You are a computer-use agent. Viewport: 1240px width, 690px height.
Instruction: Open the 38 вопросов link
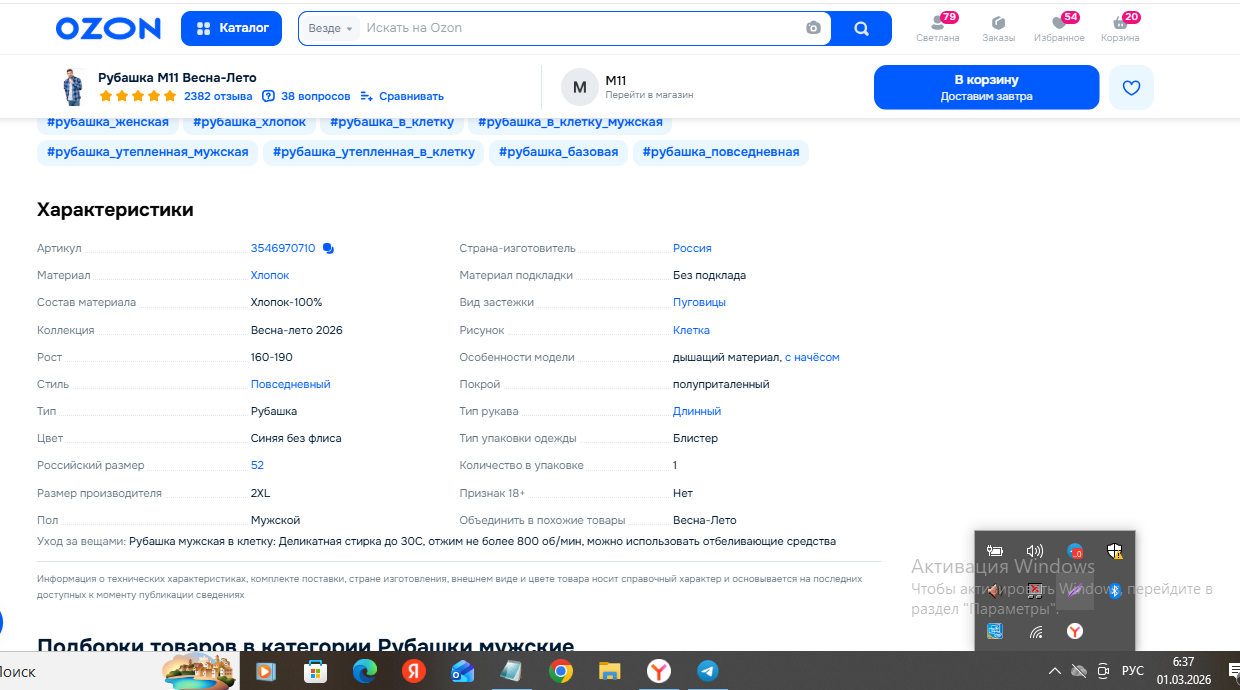306,96
